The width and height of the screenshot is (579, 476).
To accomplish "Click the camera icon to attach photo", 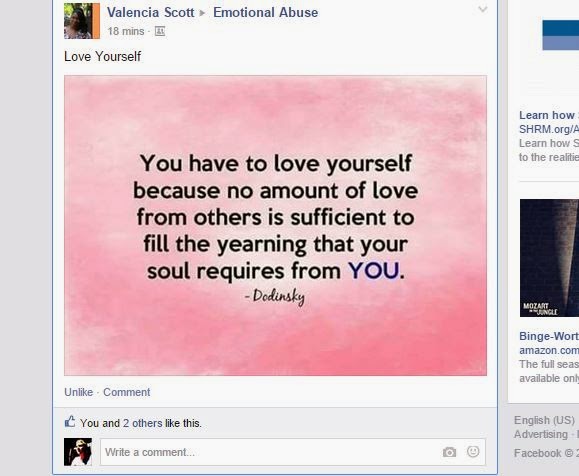I will pos(449,452).
